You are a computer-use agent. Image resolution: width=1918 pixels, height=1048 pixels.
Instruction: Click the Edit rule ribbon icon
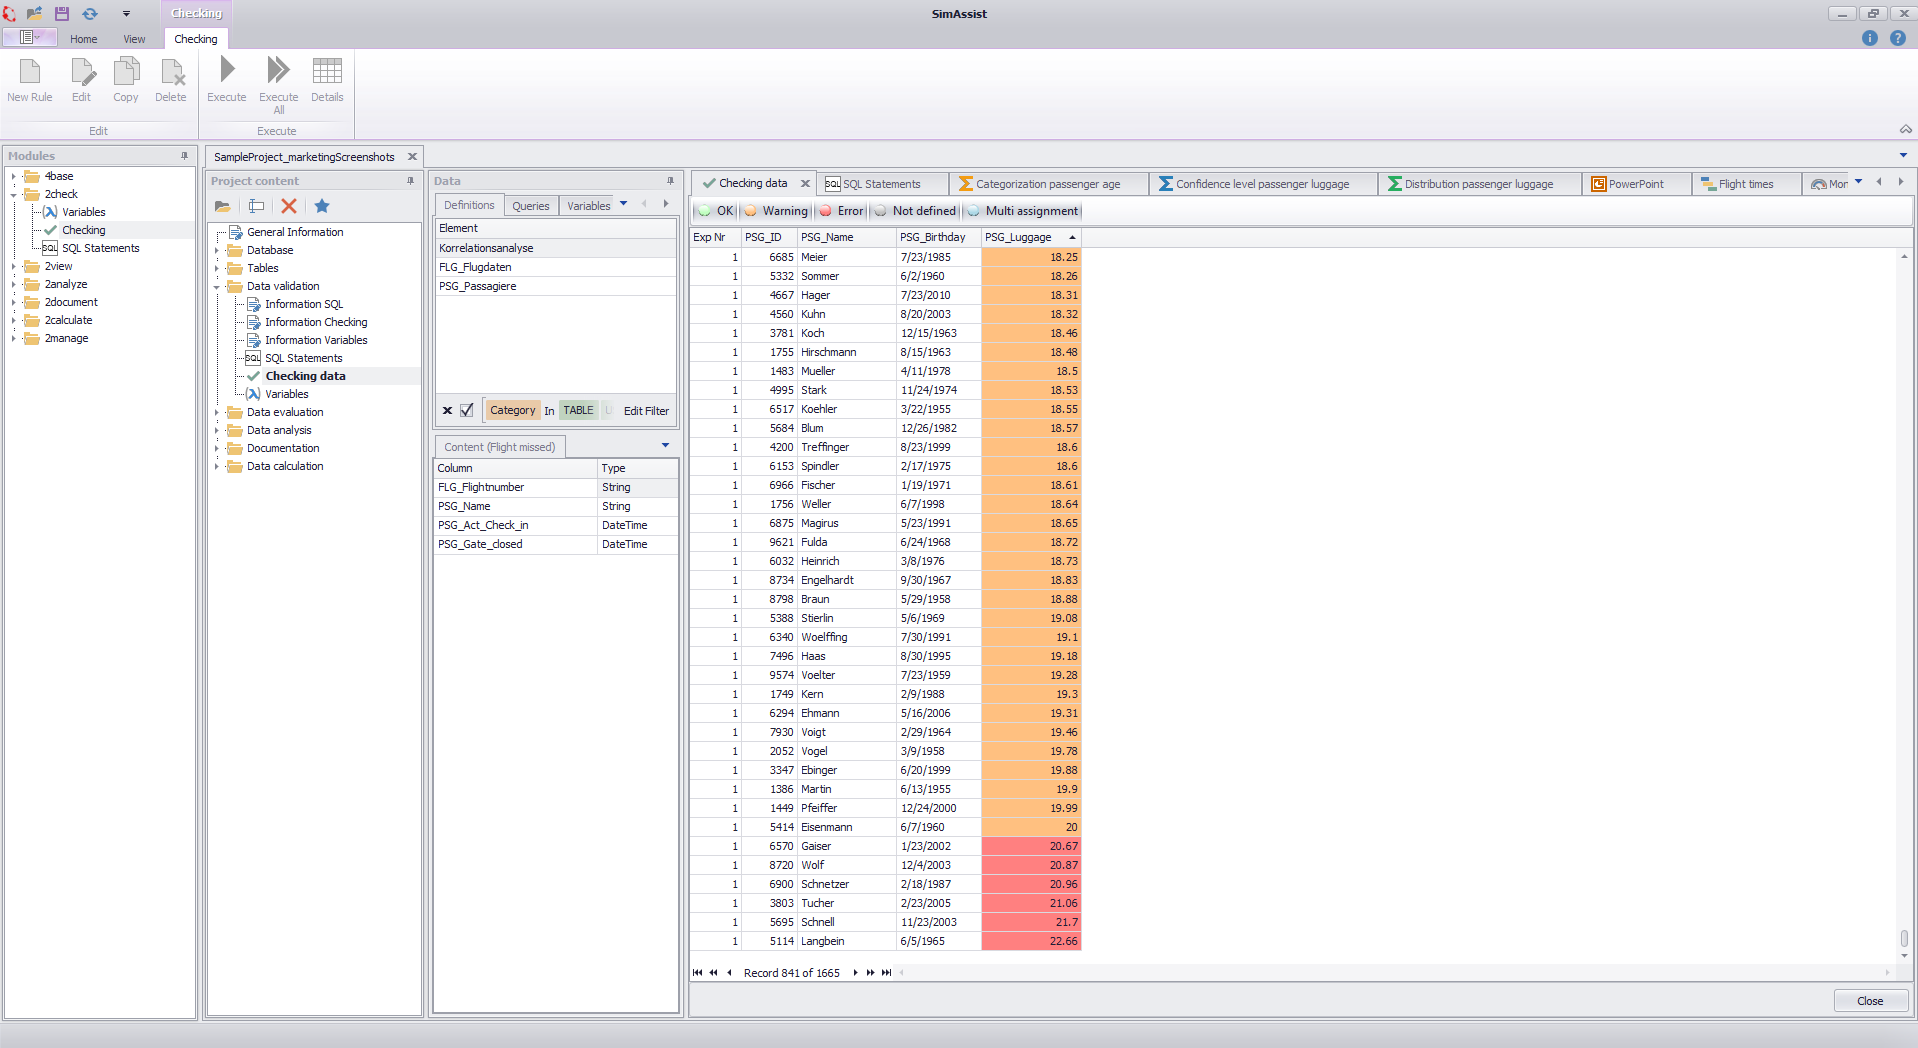point(82,80)
